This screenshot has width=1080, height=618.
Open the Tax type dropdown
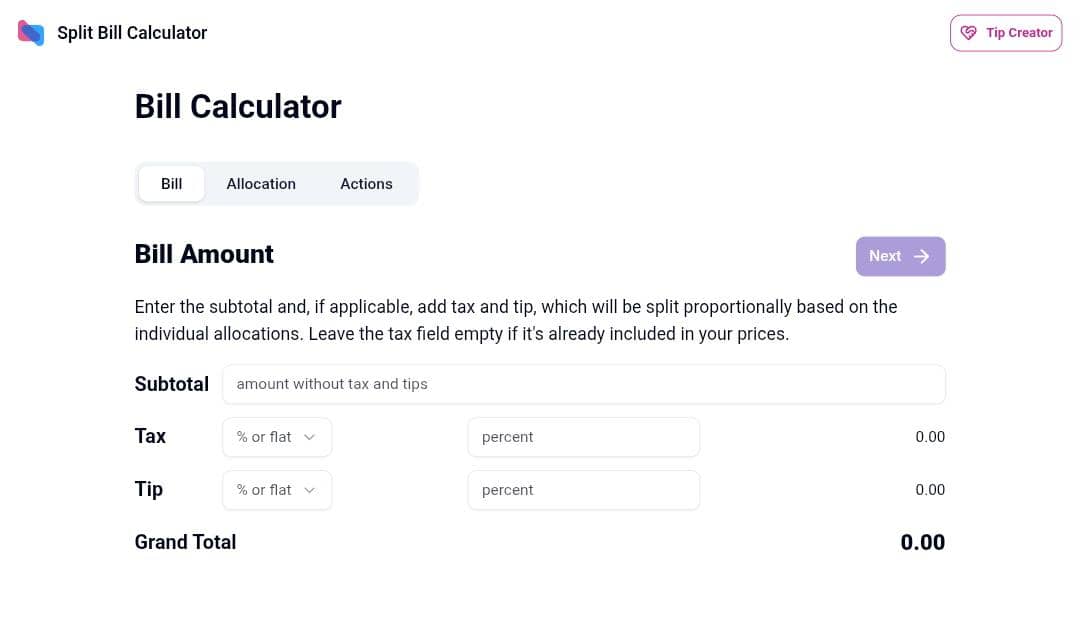point(276,437)
